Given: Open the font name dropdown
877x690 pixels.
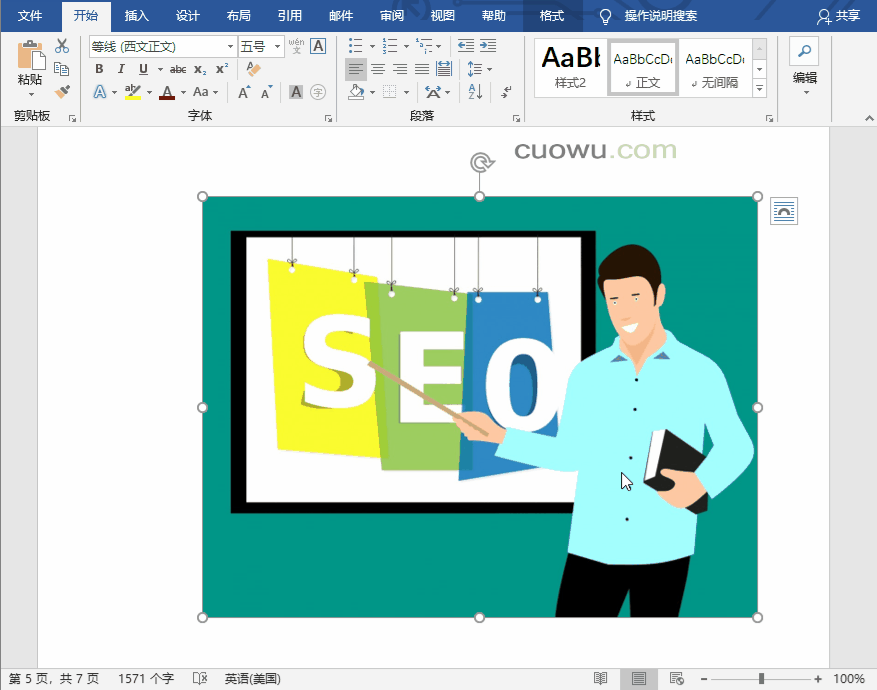Looking at the screenshot, I should pos(231,47).
